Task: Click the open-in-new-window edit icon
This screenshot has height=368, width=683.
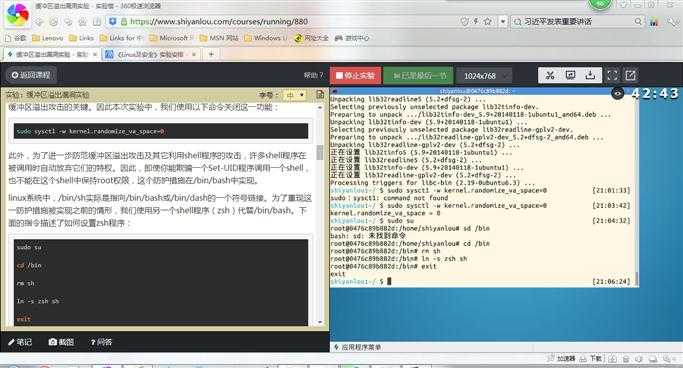Action: coord(630,75)
